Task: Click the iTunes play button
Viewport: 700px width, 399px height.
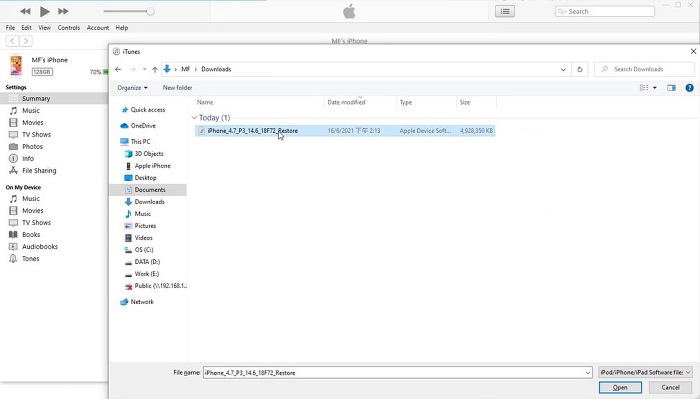Action: (x=45, y=11)
